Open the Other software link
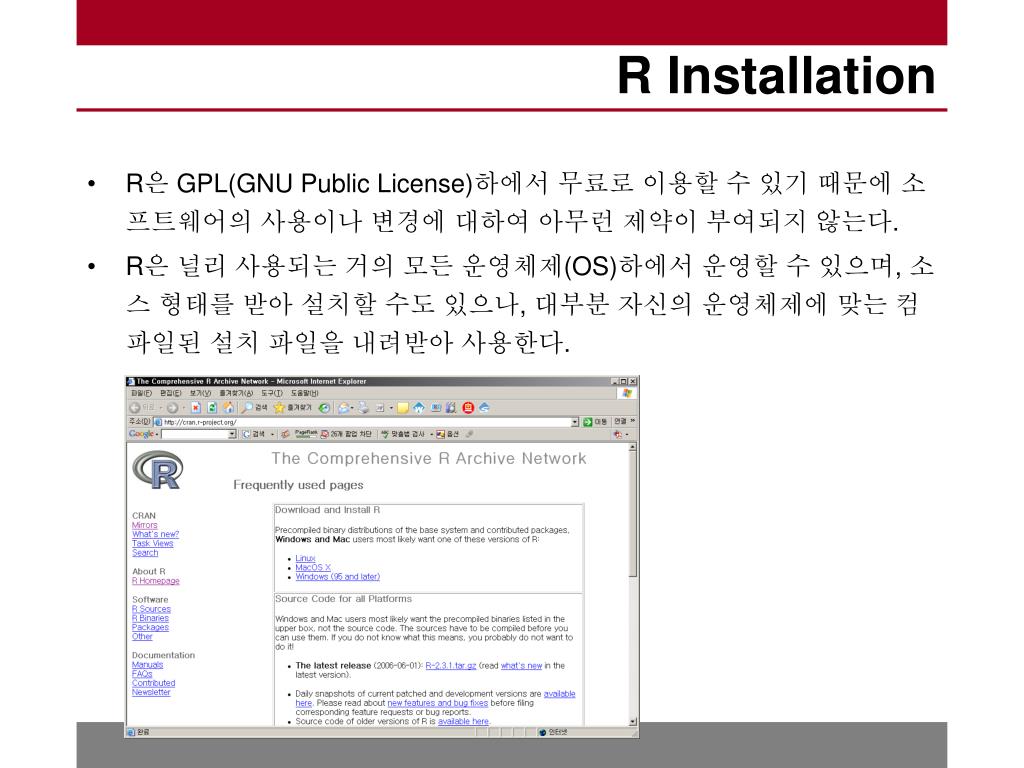Screen dimensions: 1024x768 tap(142, 636)
